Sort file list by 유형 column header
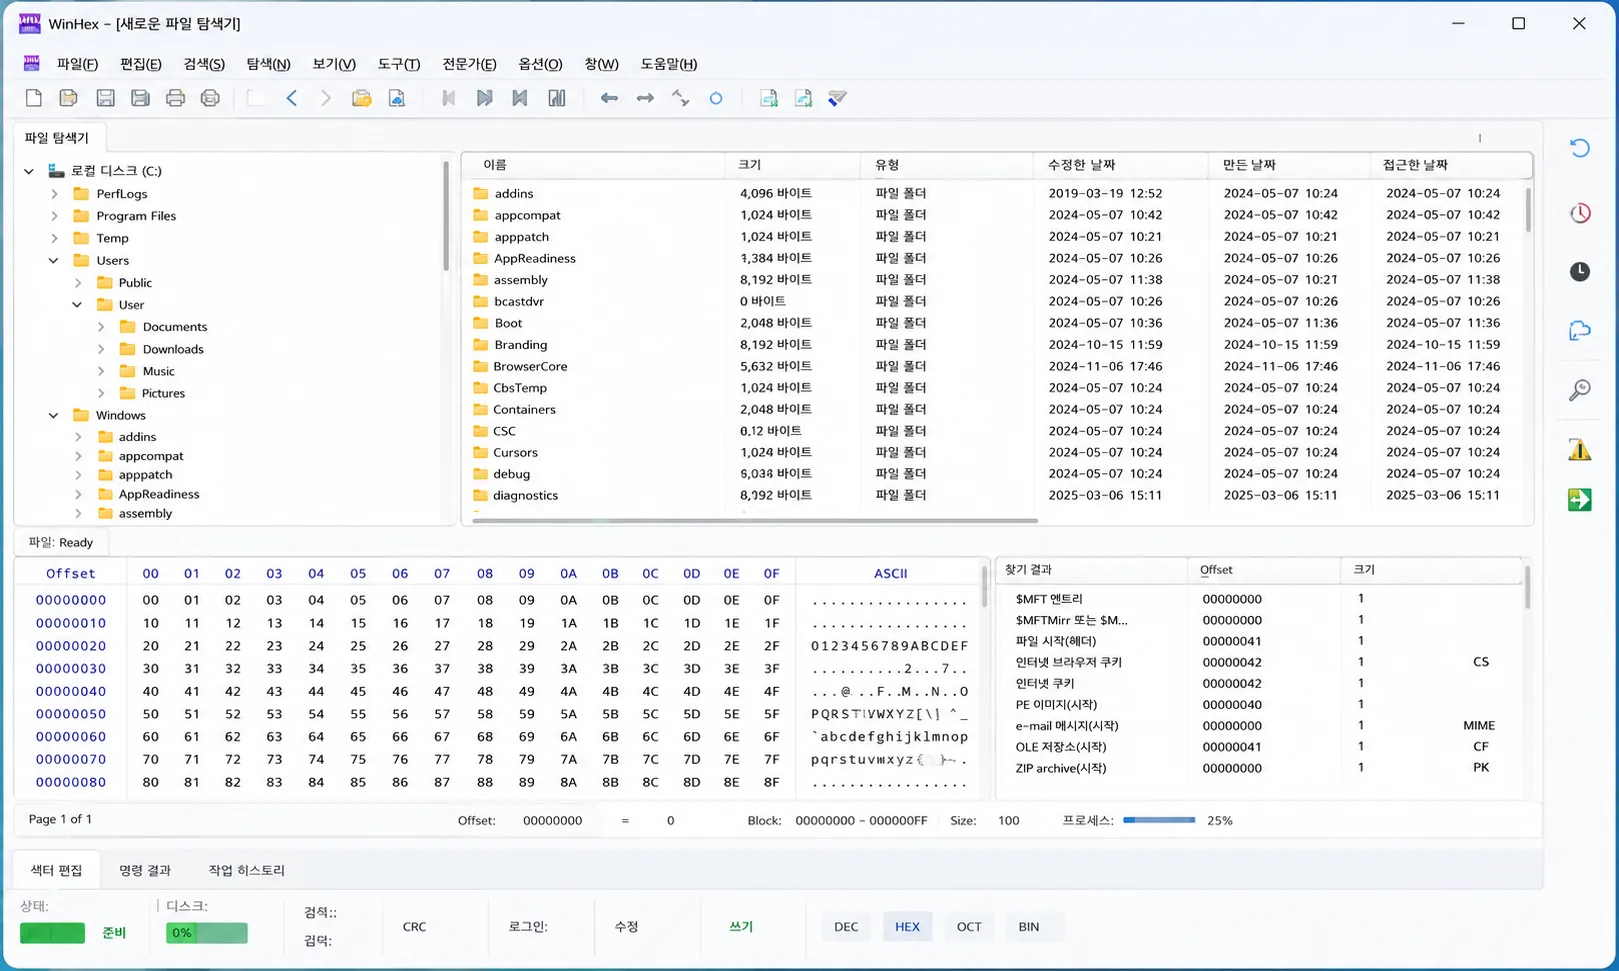The height and width of the screenshot is (971, 1619). 946,165
